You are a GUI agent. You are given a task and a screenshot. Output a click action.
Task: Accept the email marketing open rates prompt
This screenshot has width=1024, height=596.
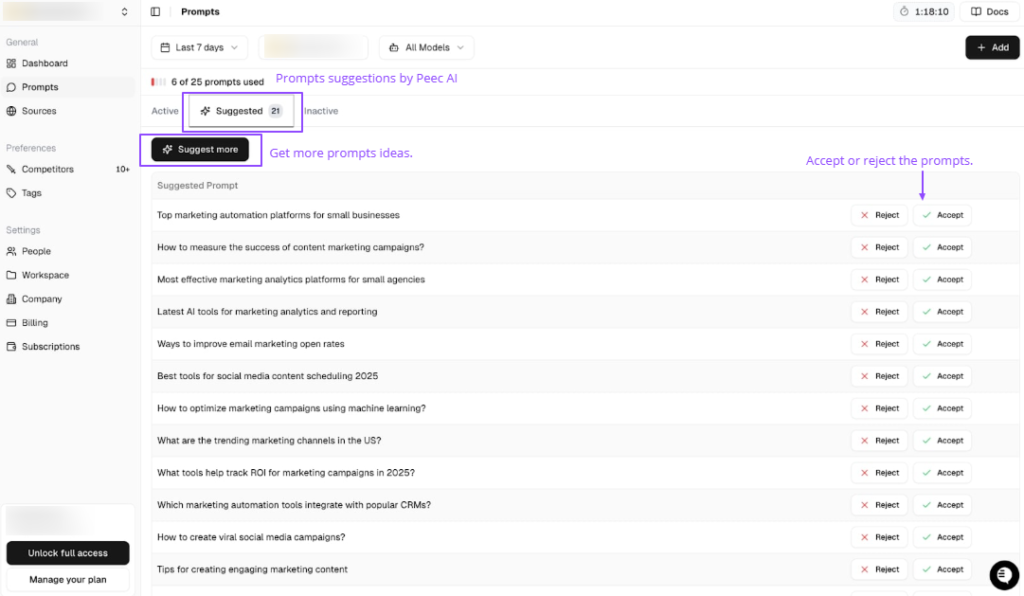[x=942, y=344]
